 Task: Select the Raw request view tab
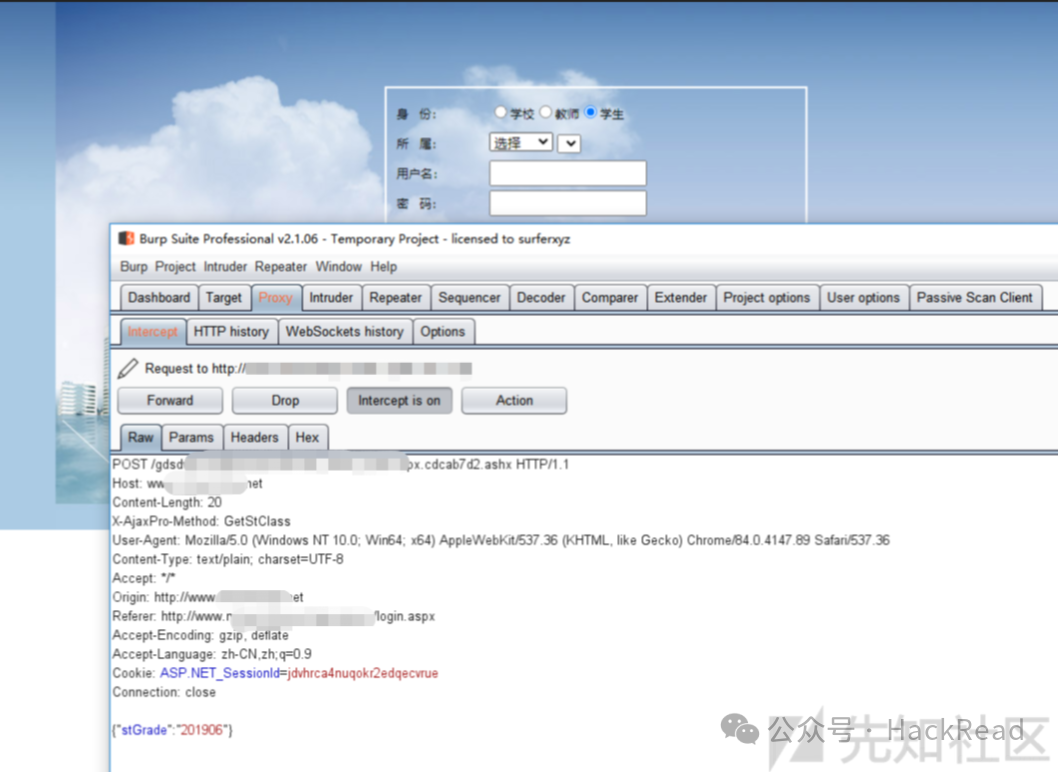[141, 437]
